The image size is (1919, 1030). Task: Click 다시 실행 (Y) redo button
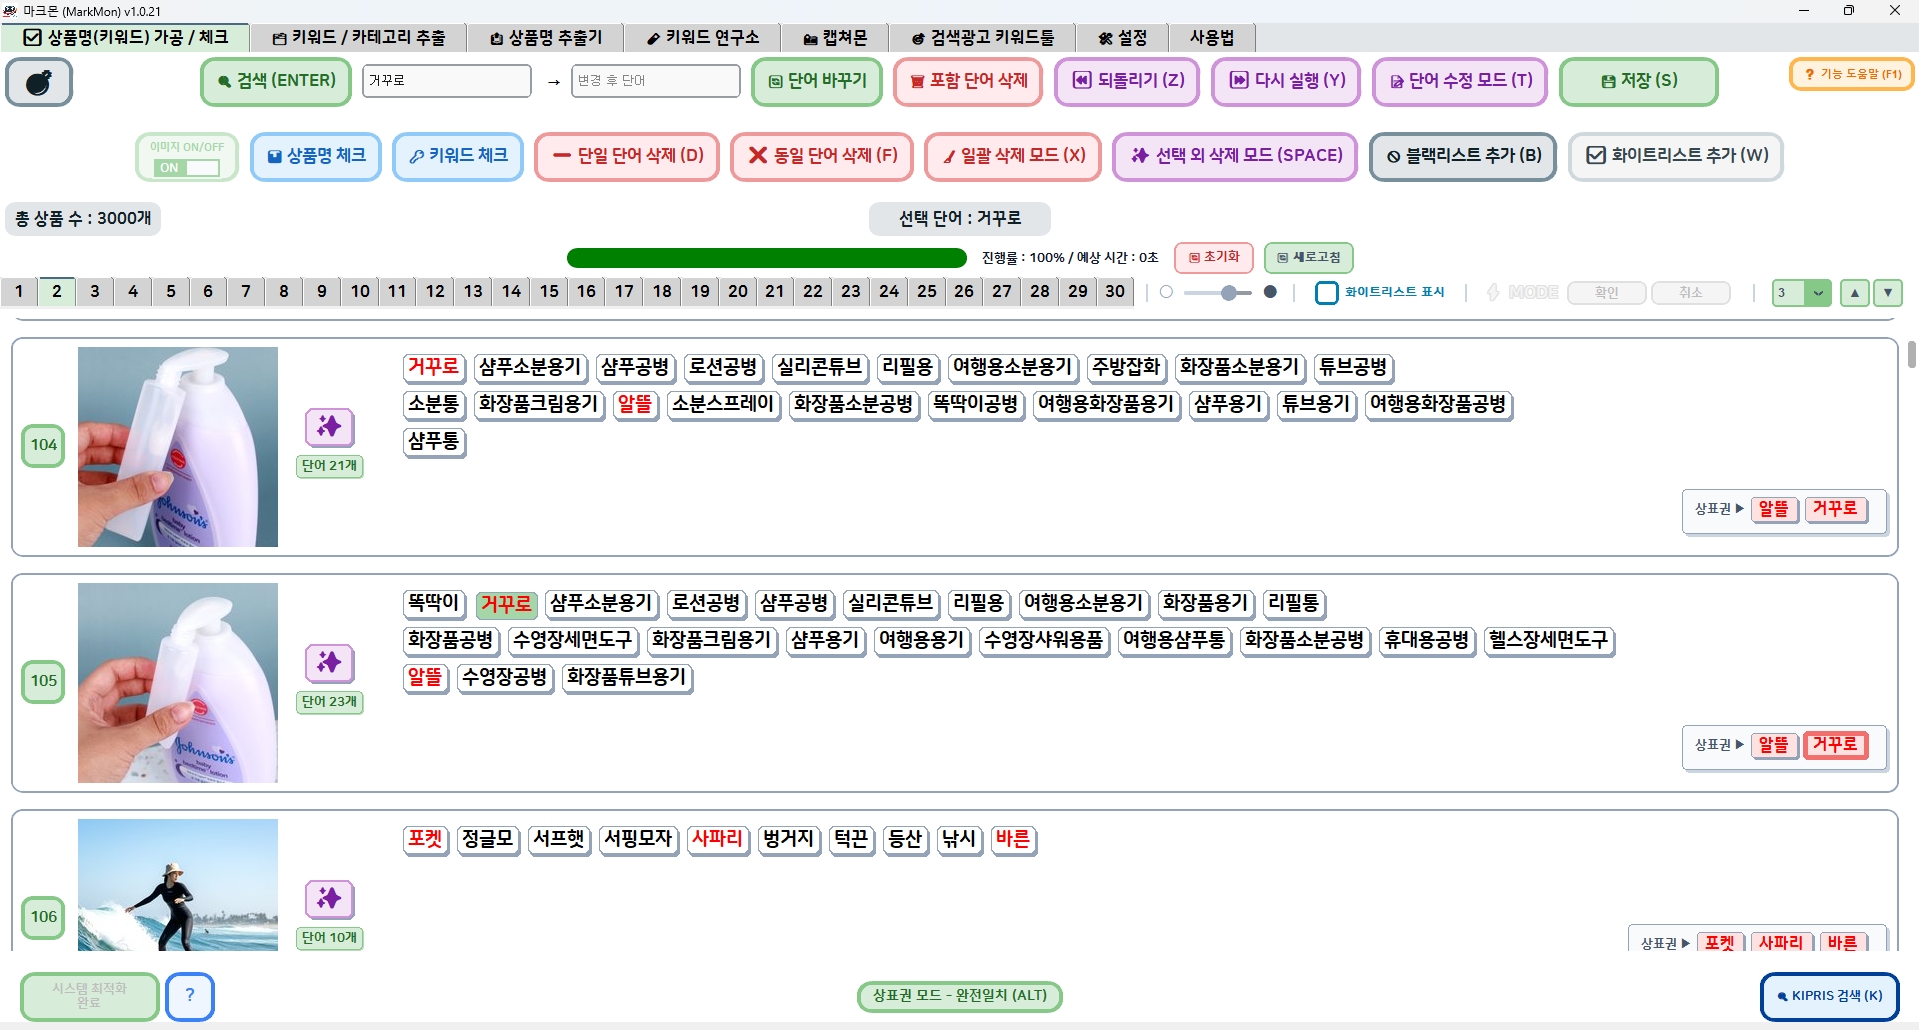1286,81
